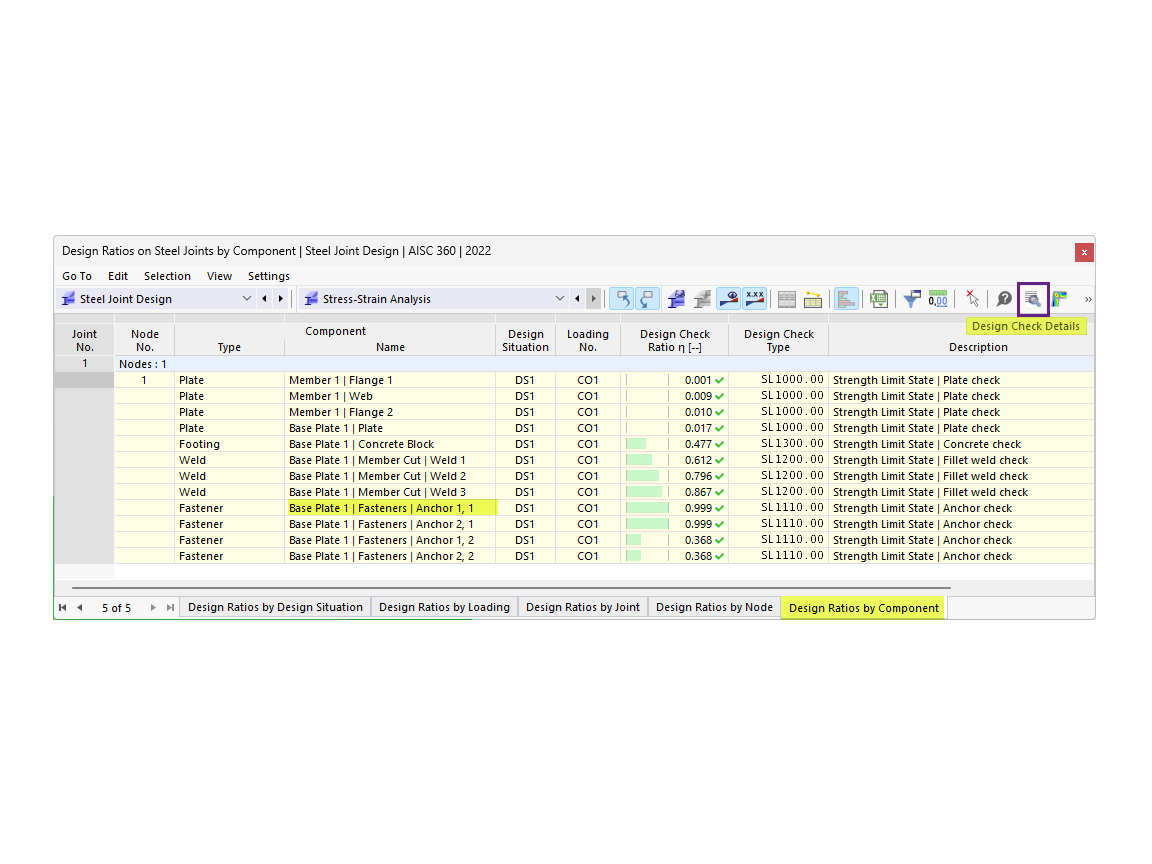Go to next table beside Stress-Strain Analysis
This screenshot has width=1152, height=864.
tap(594, 299)
